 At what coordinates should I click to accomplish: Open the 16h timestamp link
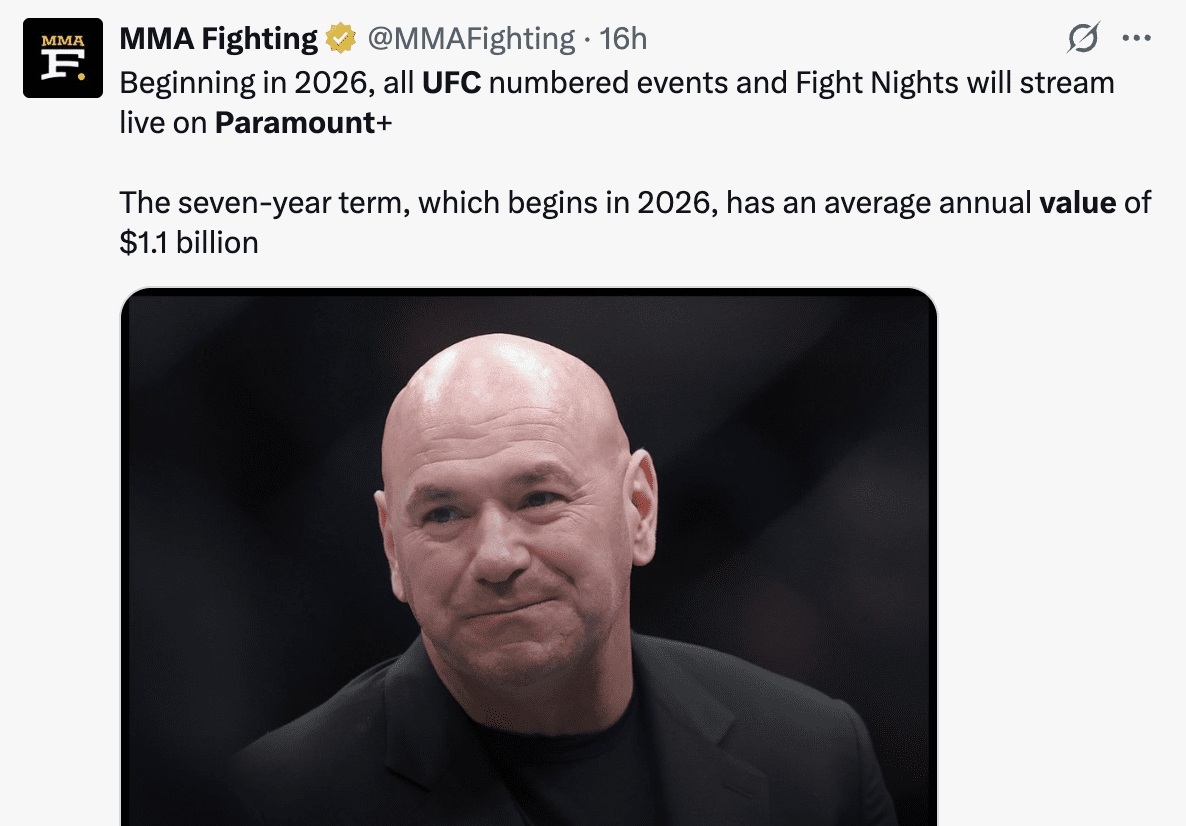pos(623,39)
